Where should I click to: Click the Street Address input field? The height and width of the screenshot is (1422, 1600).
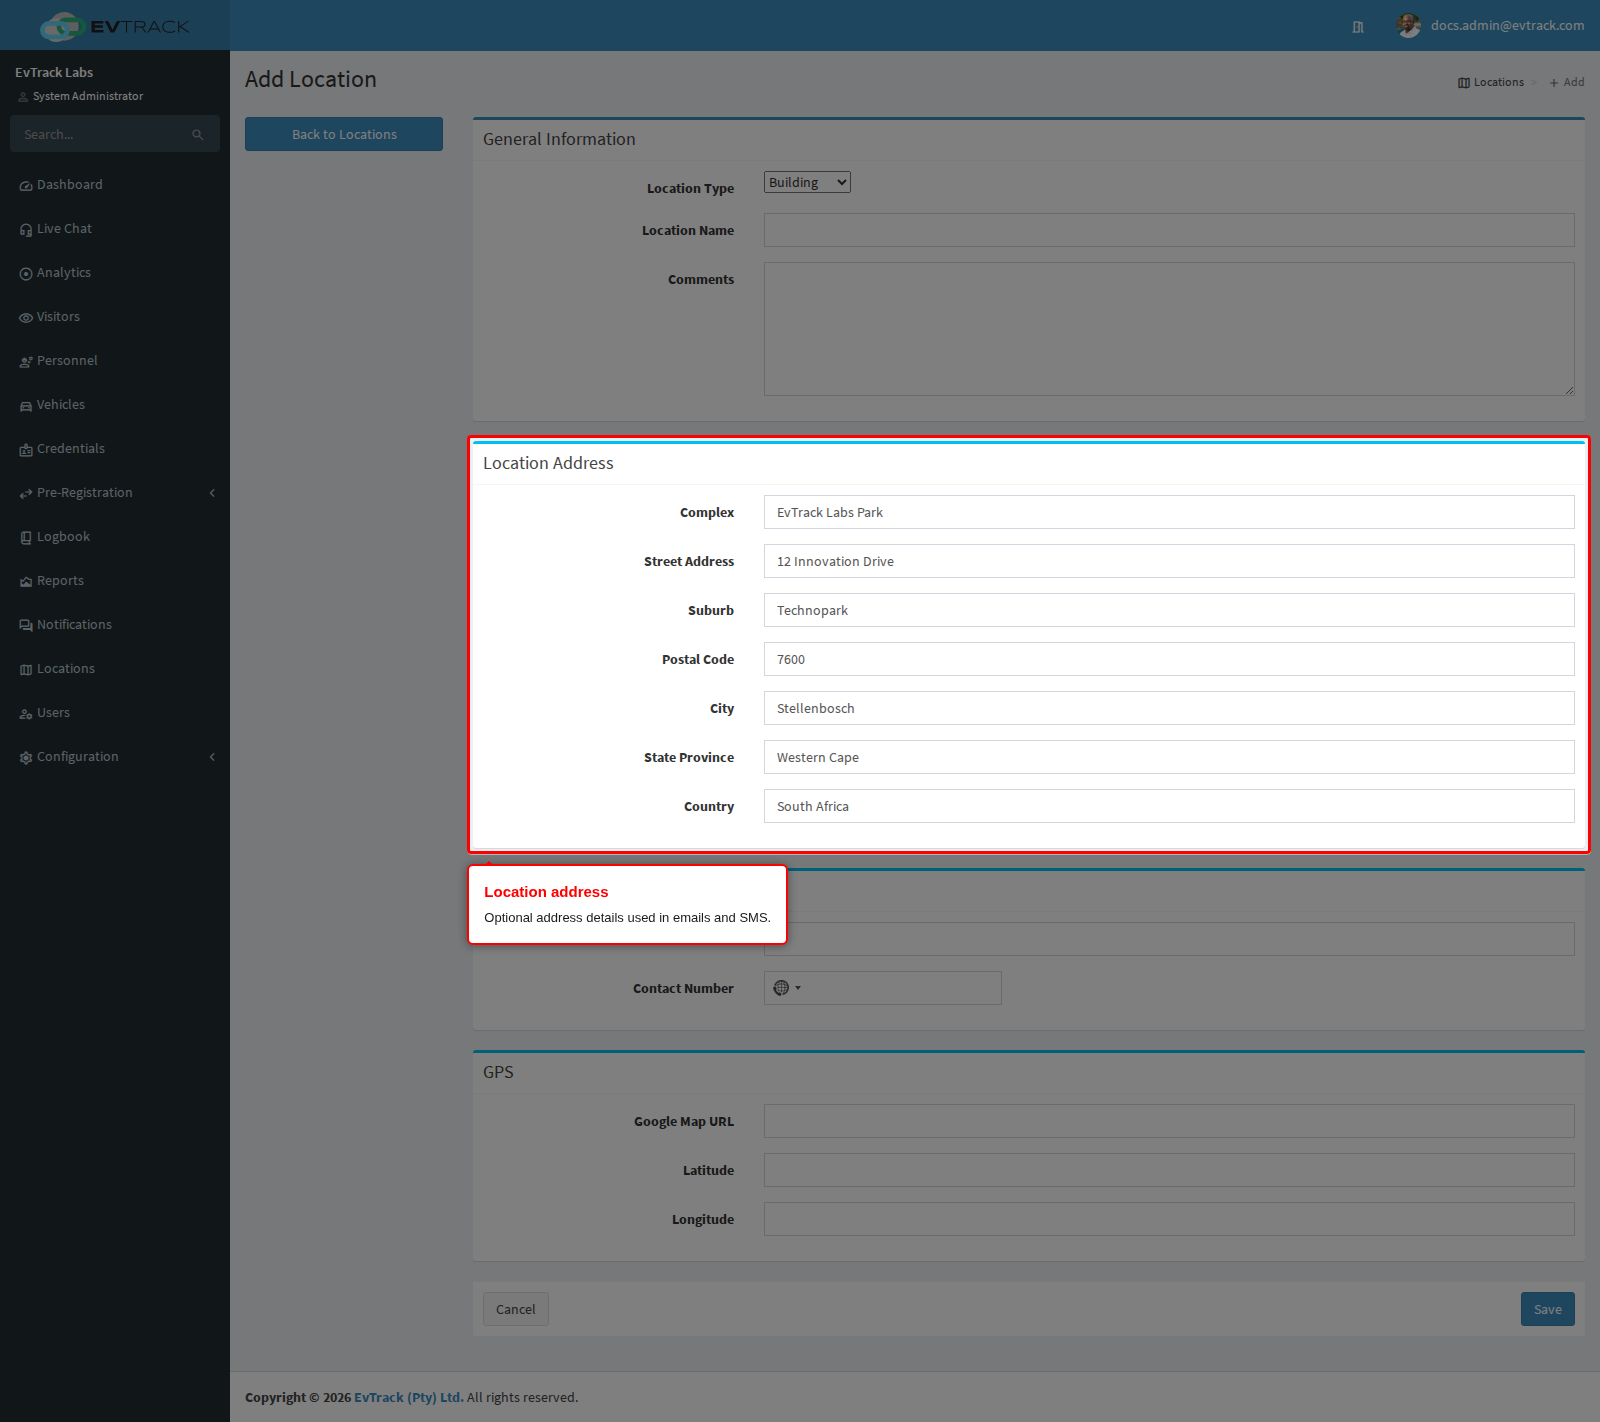tap(1169, 561)
